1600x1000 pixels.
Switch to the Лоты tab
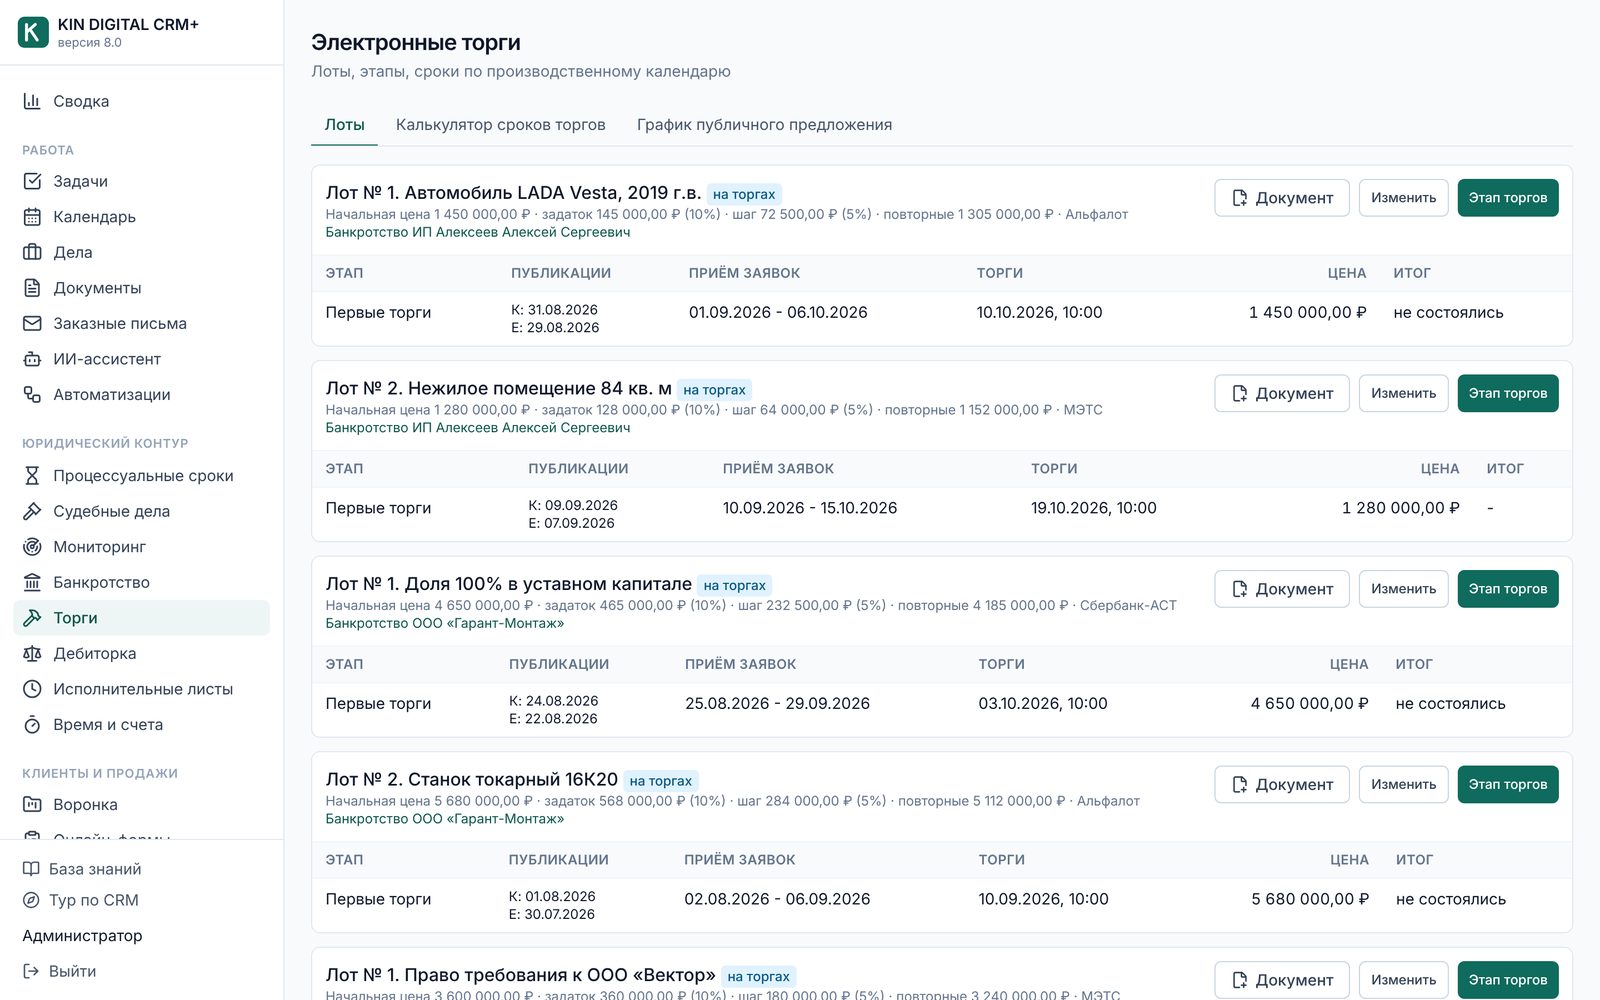click(x=344, y=125)
